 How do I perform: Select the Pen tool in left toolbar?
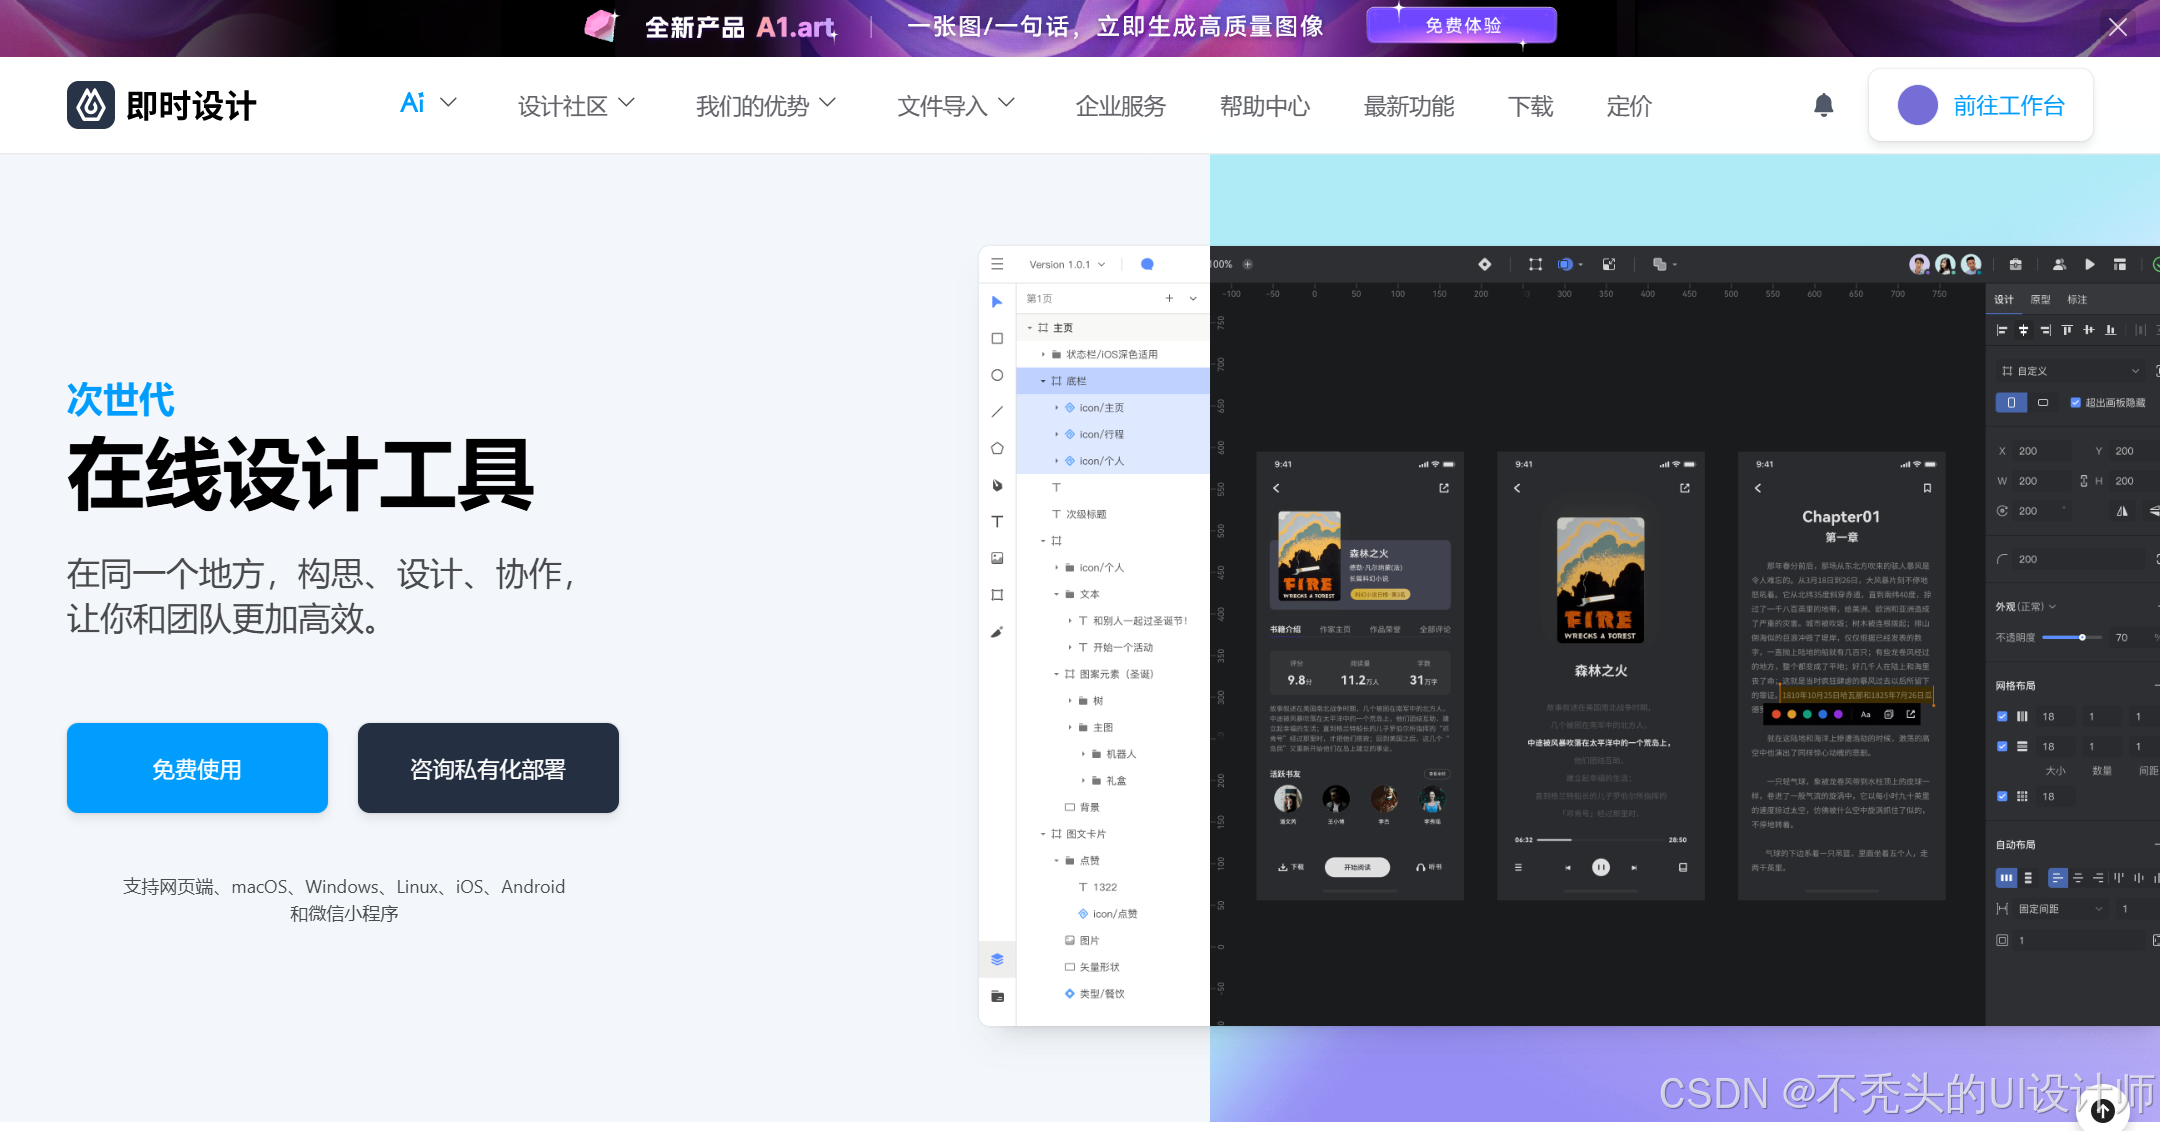tap(997, 485)
